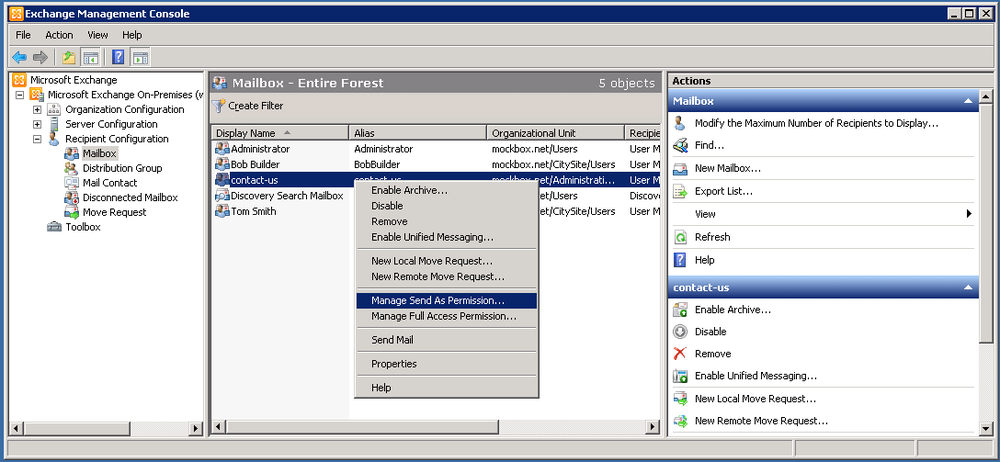This screenshot has width=1000, height=462.
Task: Click the Tom Smith mailbox icon
Action: (222, 211)
